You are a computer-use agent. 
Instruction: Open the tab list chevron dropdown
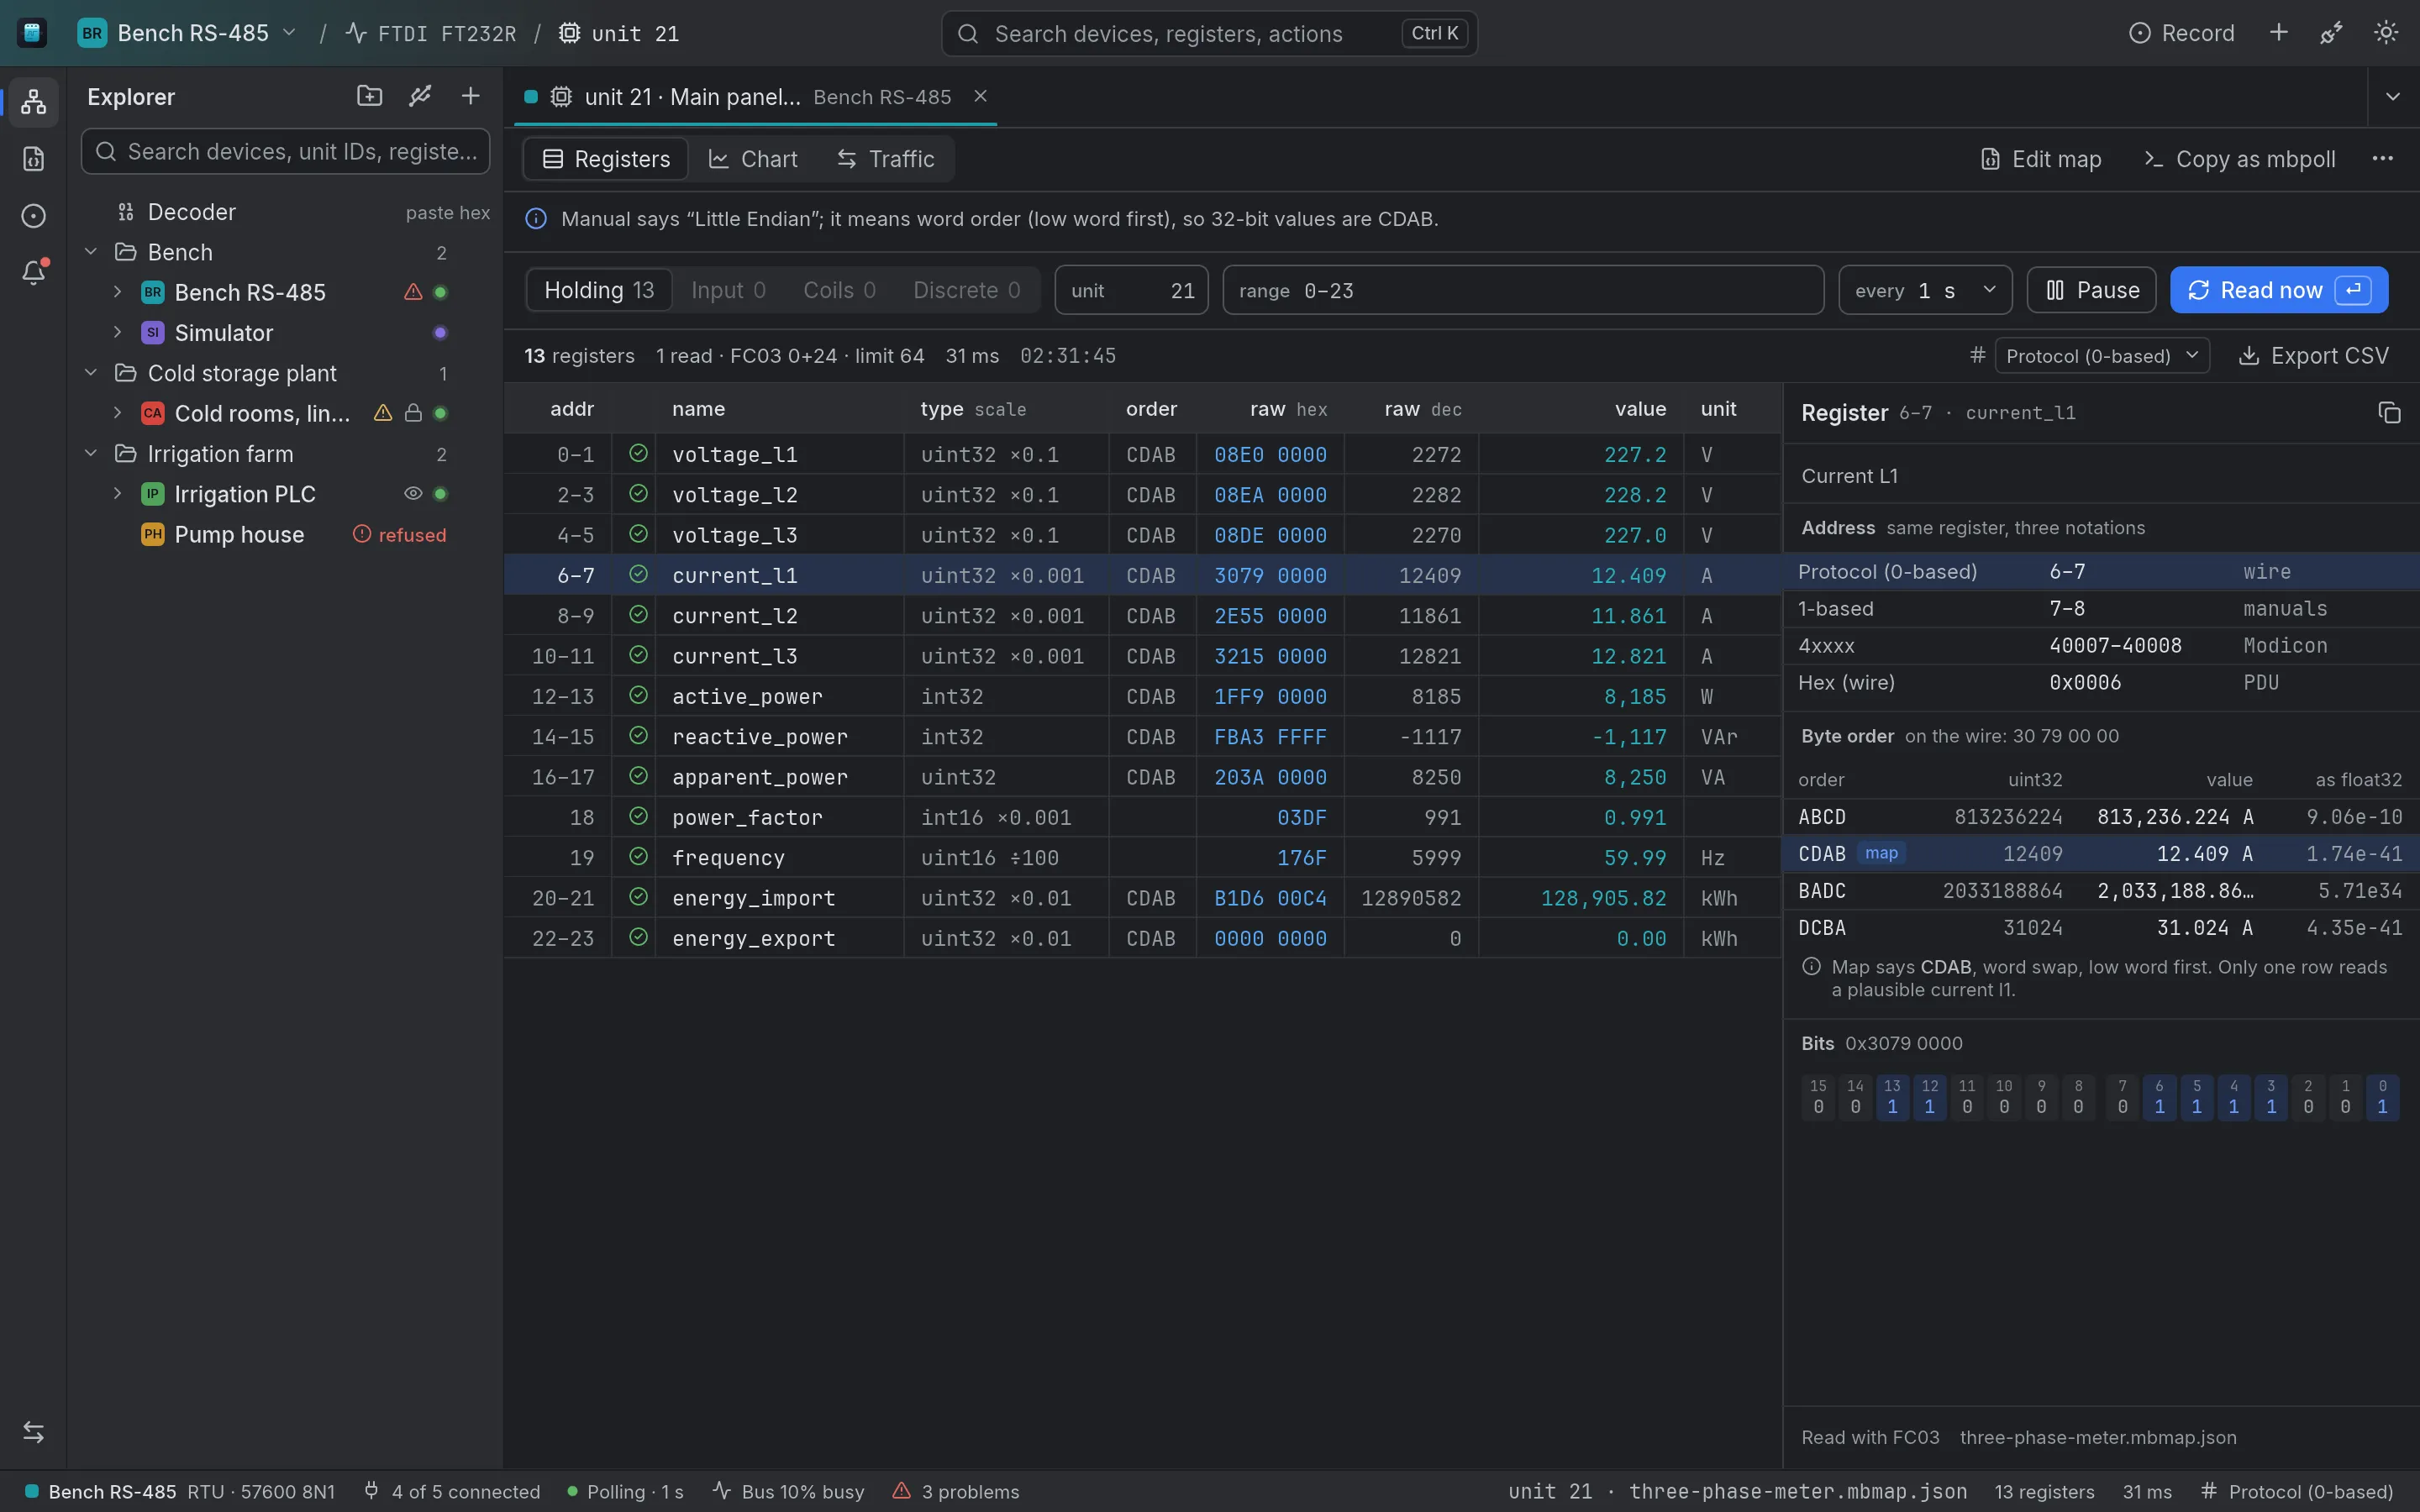click(x=2393, y=97)
